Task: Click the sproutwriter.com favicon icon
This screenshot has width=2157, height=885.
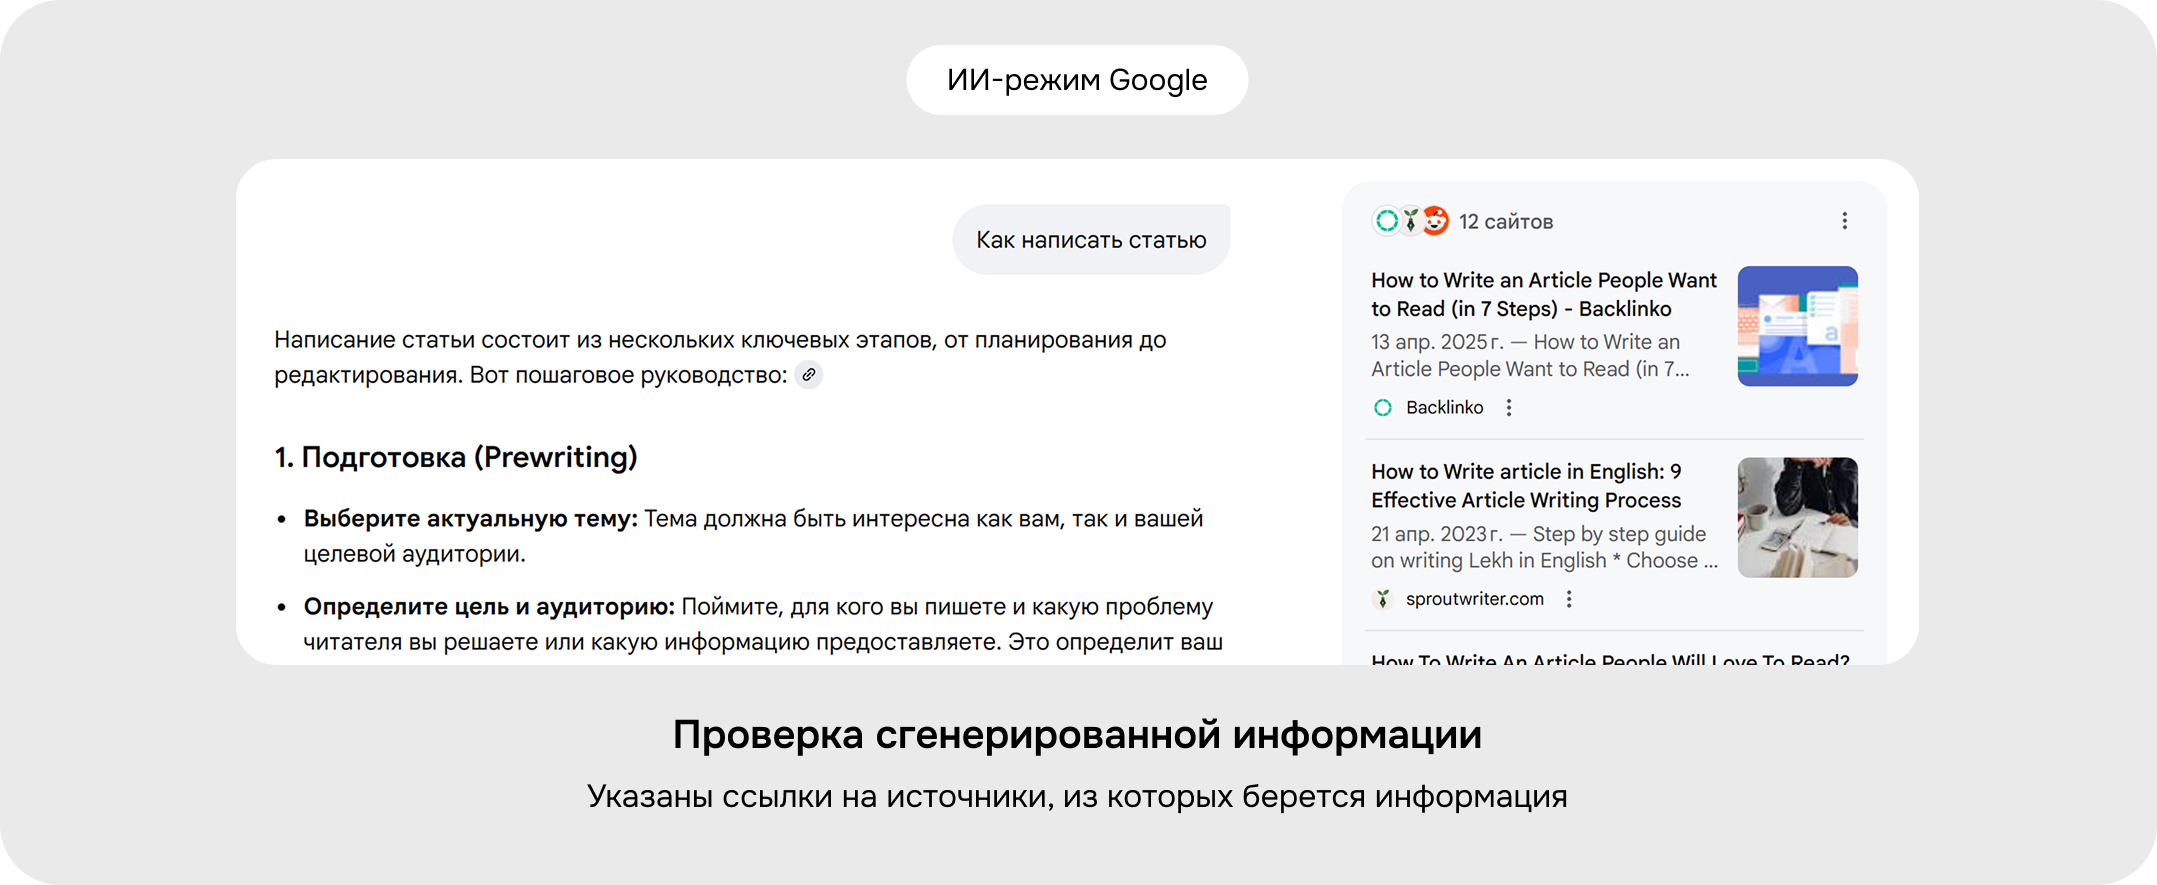Action: pos(1383,599)
